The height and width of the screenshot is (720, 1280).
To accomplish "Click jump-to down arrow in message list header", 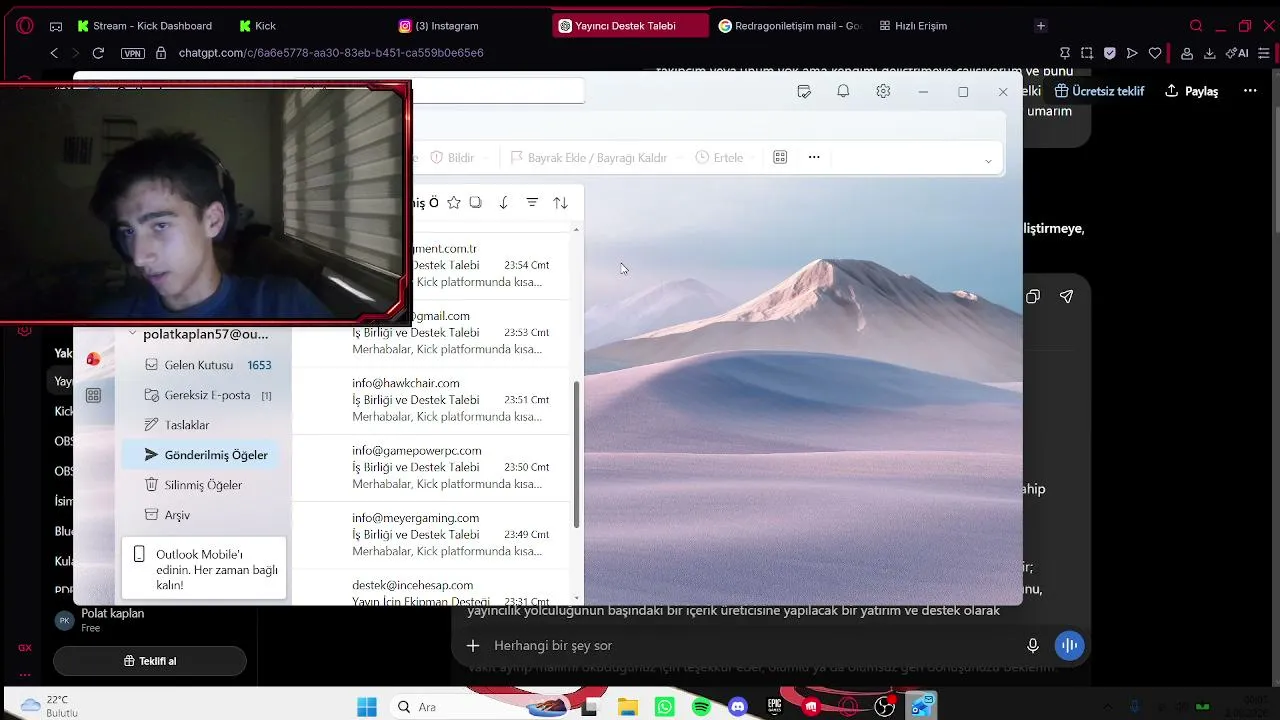I will pyautogui.click(x=504, y=203).
